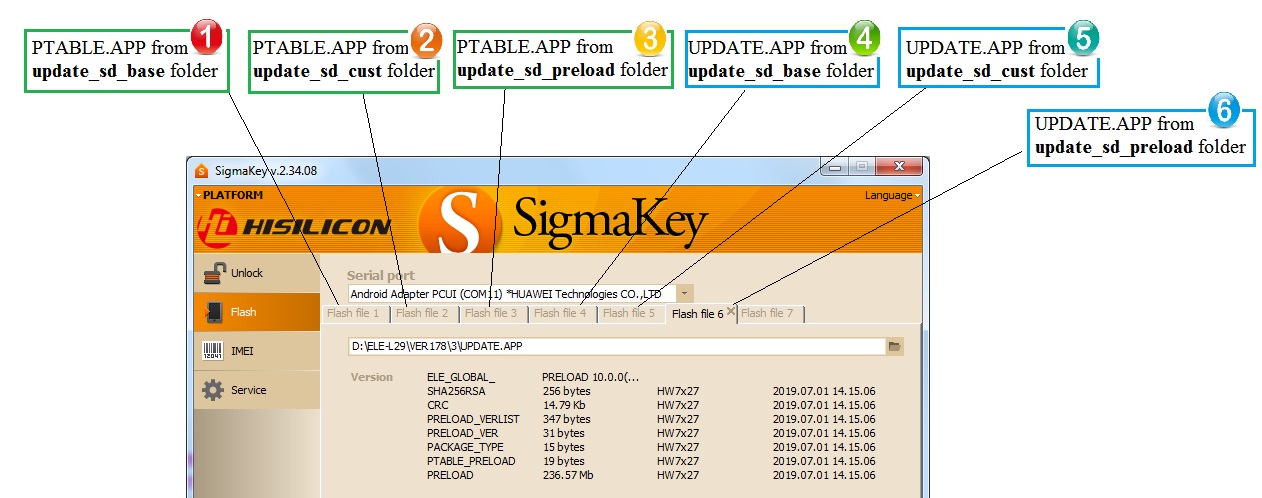This screenshot has width=1262, height=498.
Task: Select the PRELOAD_VERLIST partition row
Action: tap(650, 419)
